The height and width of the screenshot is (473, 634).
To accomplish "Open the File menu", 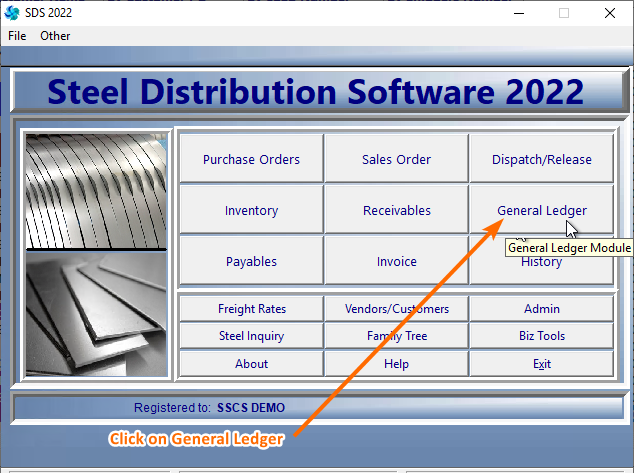I will (x=17, y=36).
